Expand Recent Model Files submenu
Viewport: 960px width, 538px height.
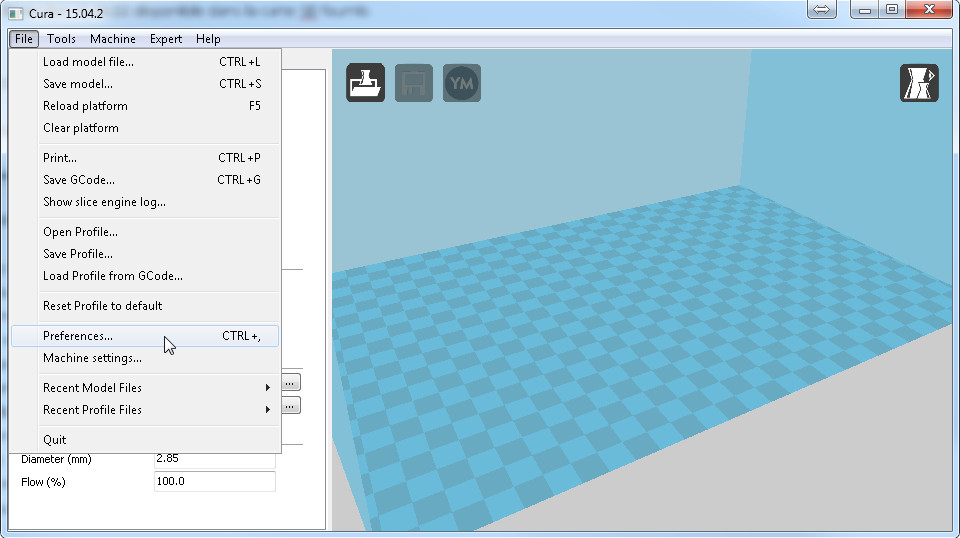coord(145,388)
